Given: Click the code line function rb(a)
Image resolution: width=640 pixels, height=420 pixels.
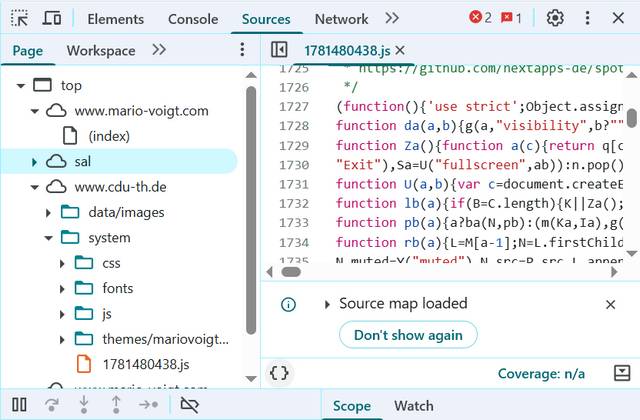Looking at the screenshot, I should (x=480, y=242).
